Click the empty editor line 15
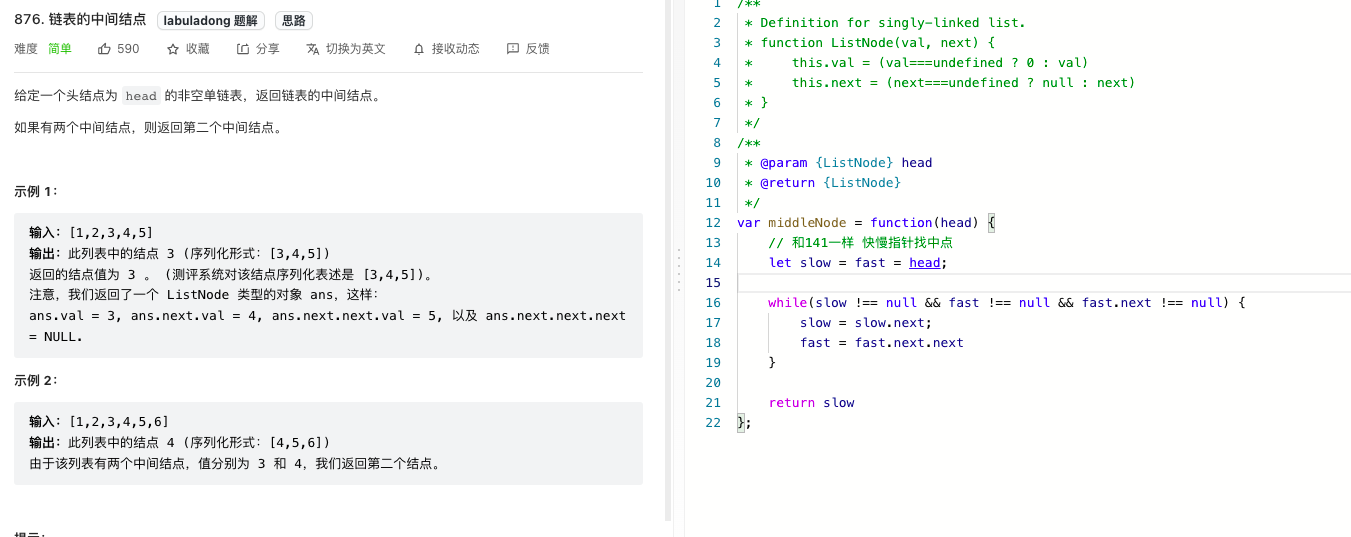 tap(1043, 283)
